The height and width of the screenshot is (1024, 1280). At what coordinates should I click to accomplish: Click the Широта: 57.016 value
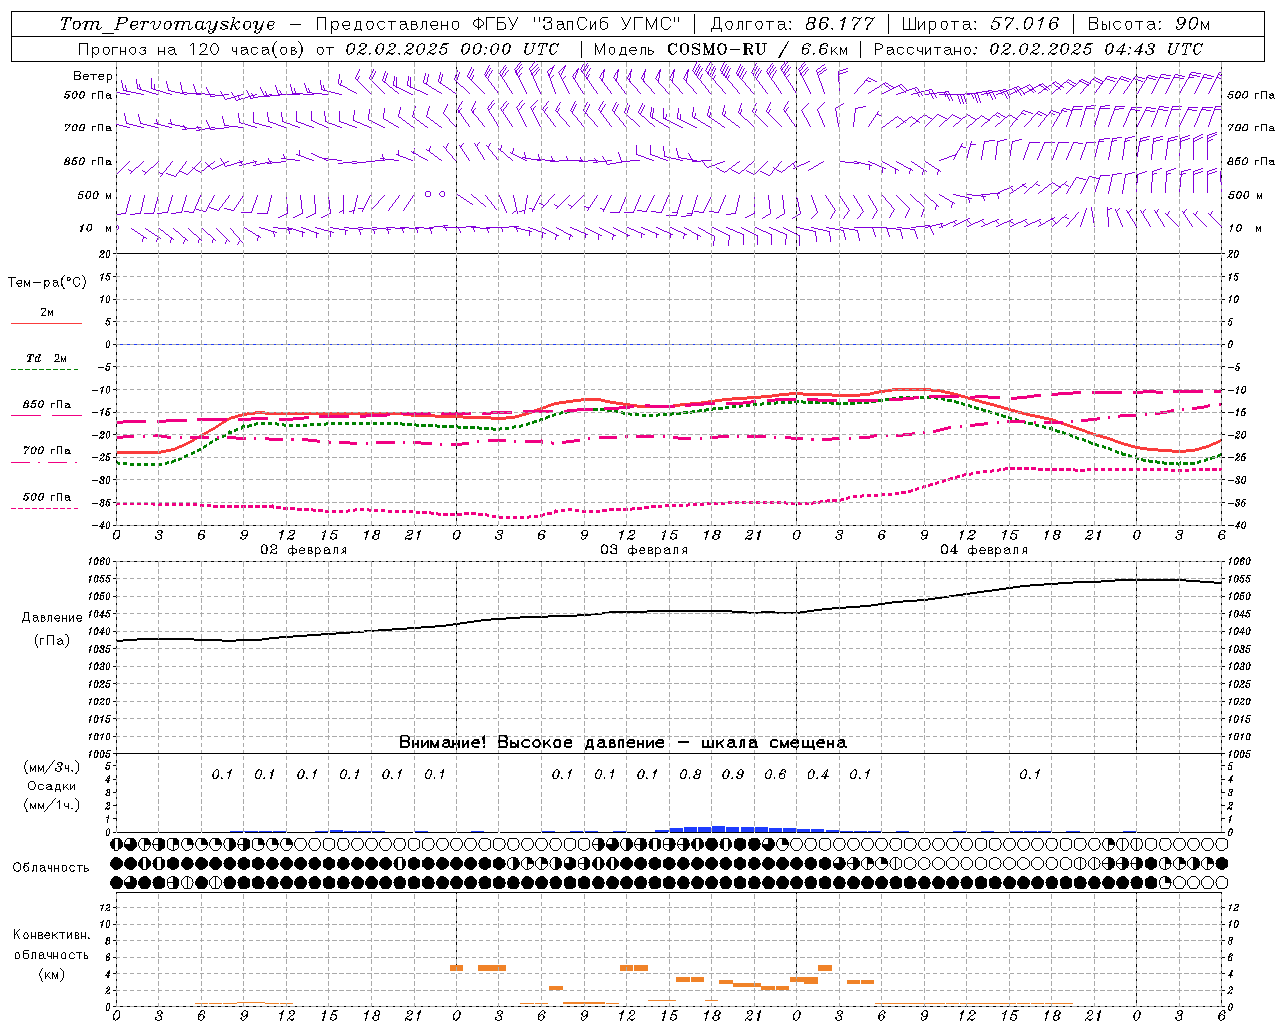[x=980, y=24]
